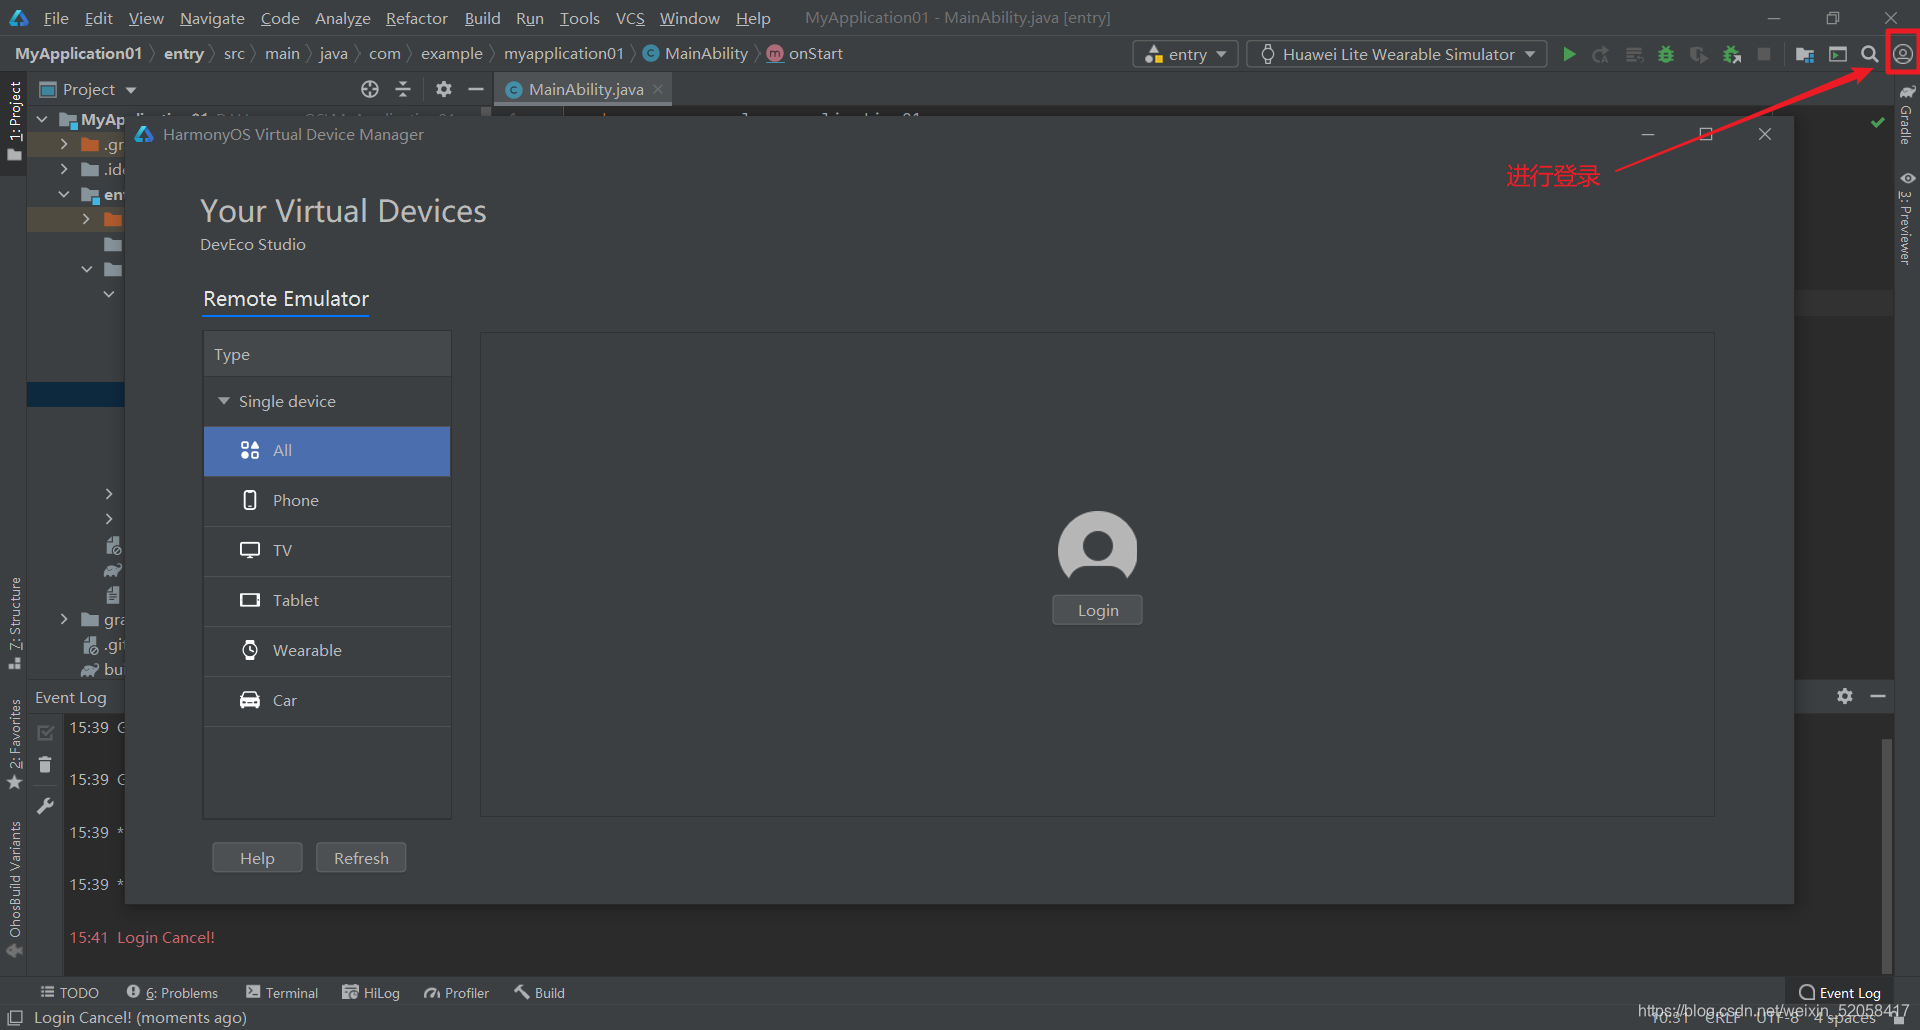Click the Attach debugger to process icon
Viewport: 1920px width, 1030px height.
1732,54
